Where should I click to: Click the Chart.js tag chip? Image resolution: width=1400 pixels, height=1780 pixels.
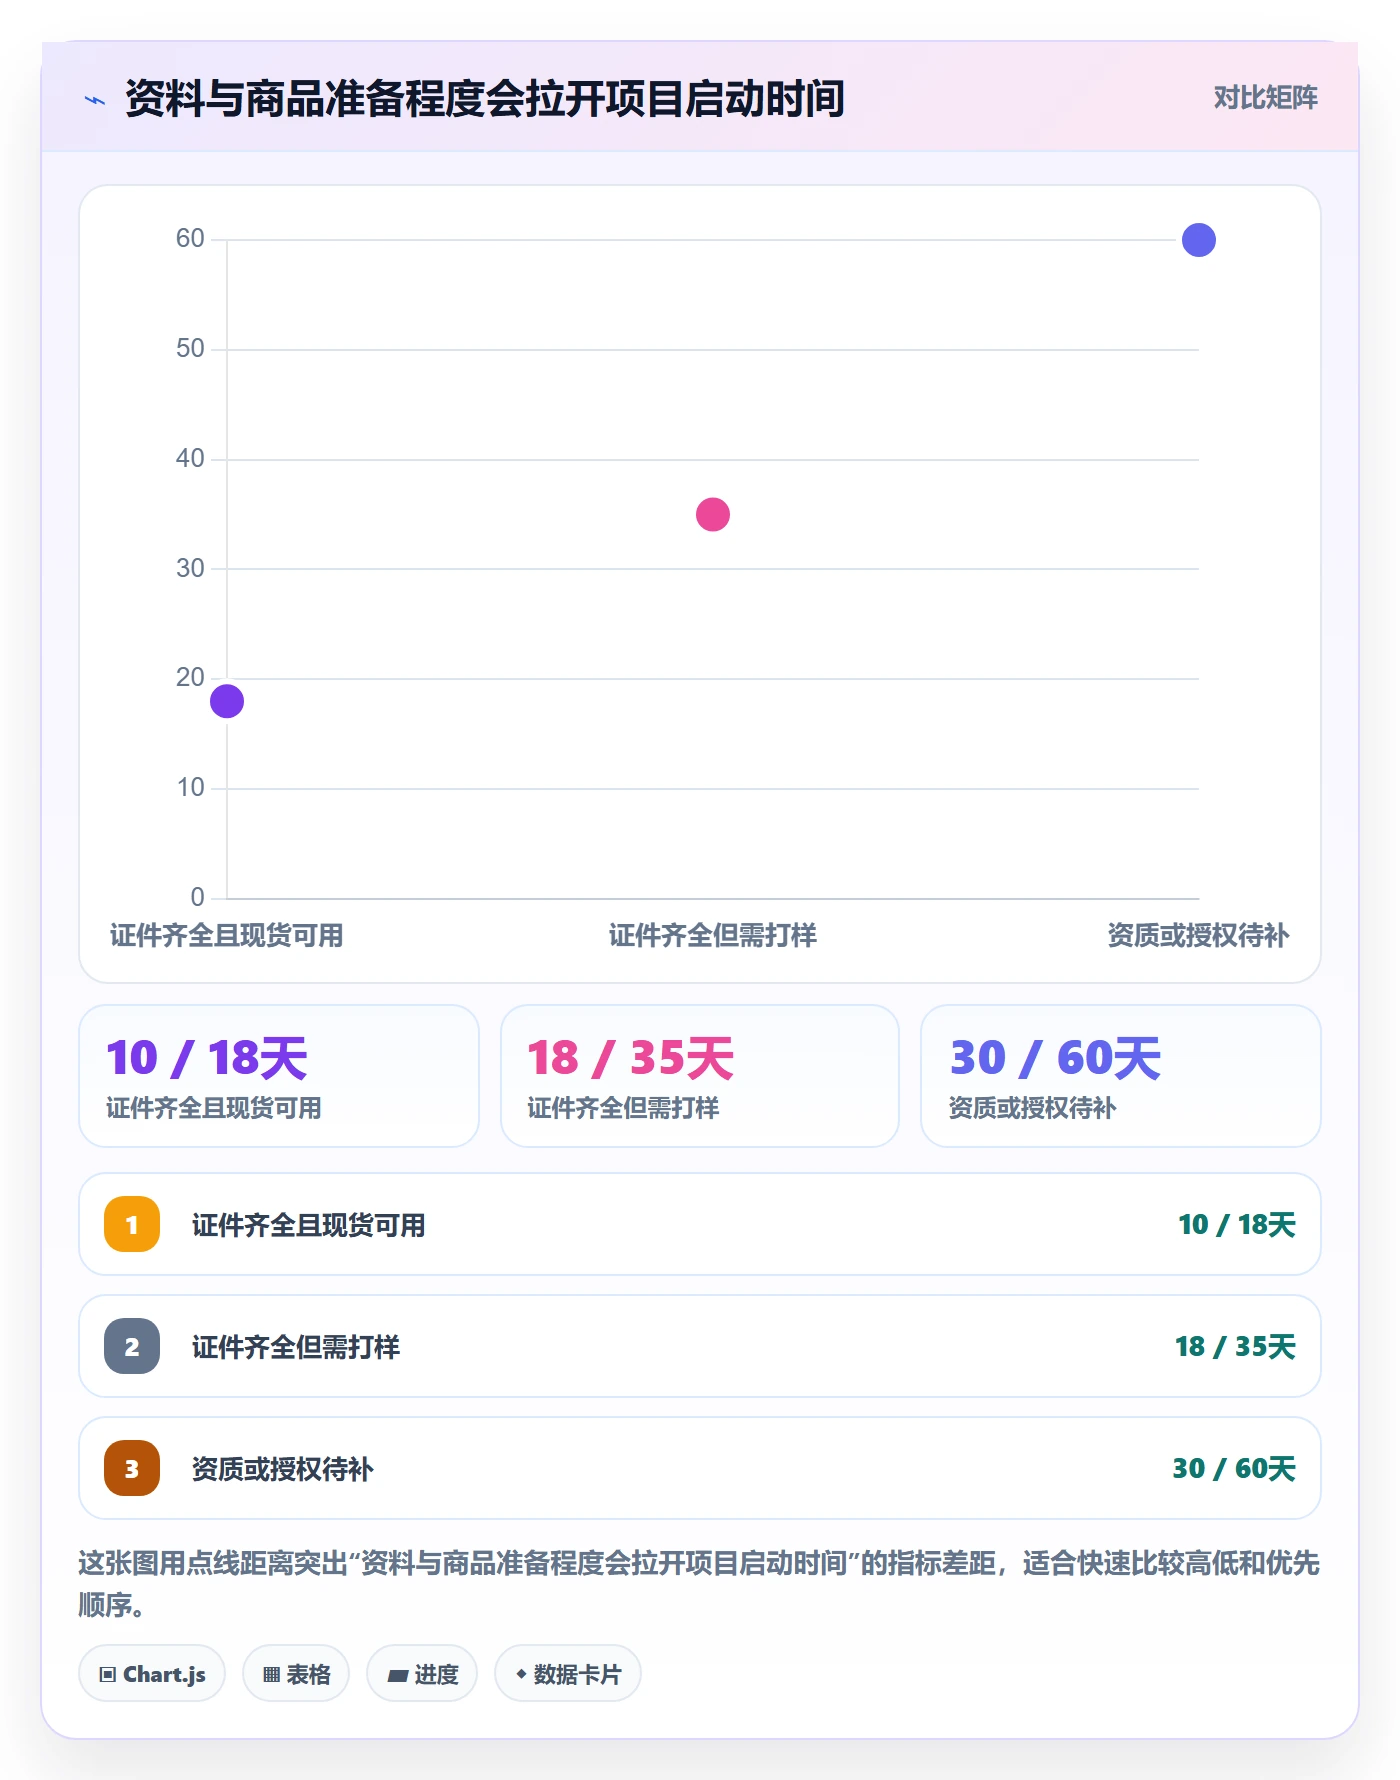tap(152, 1673)
